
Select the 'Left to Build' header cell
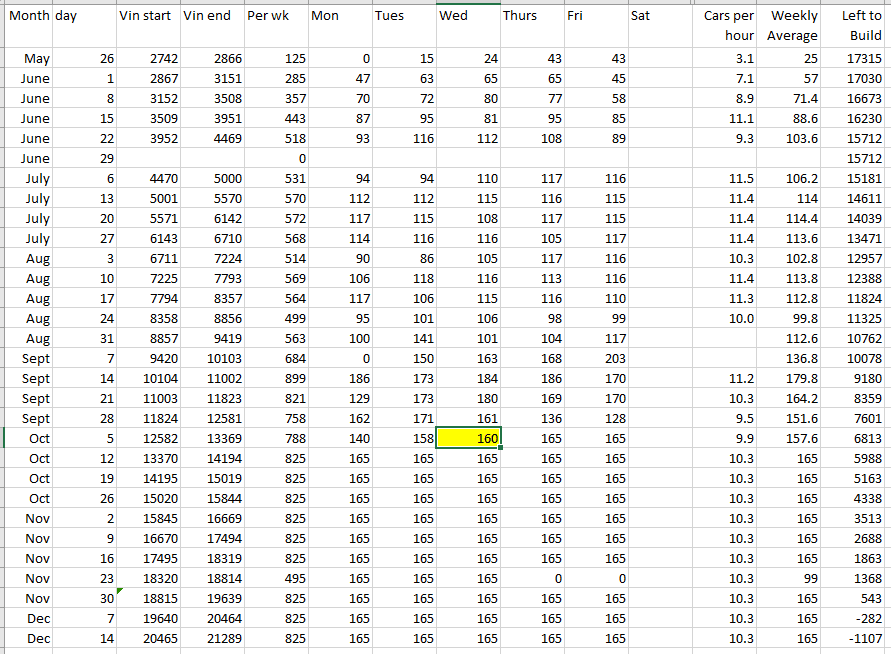[857, 25]
